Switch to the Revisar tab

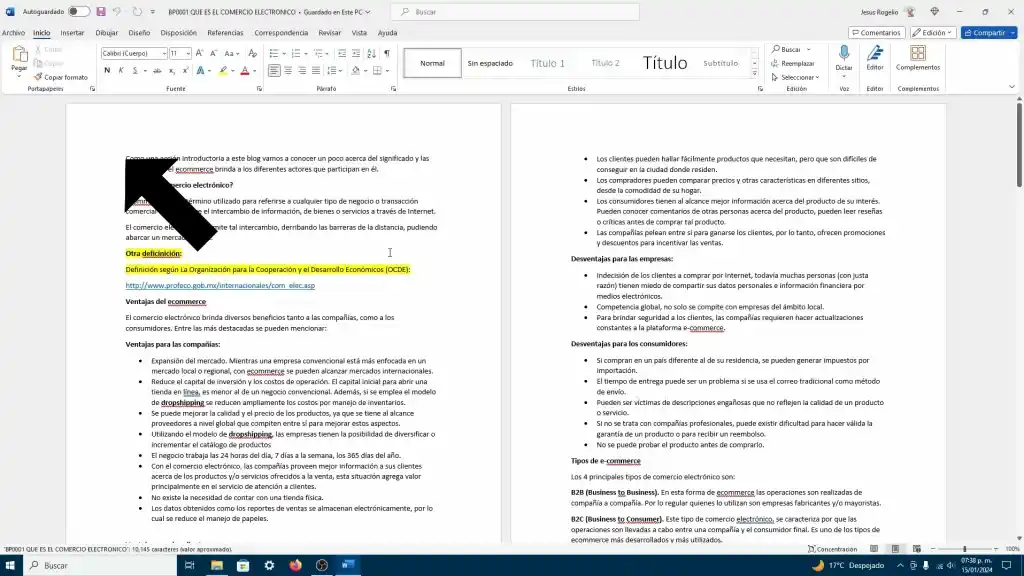(x=329, y=33)
